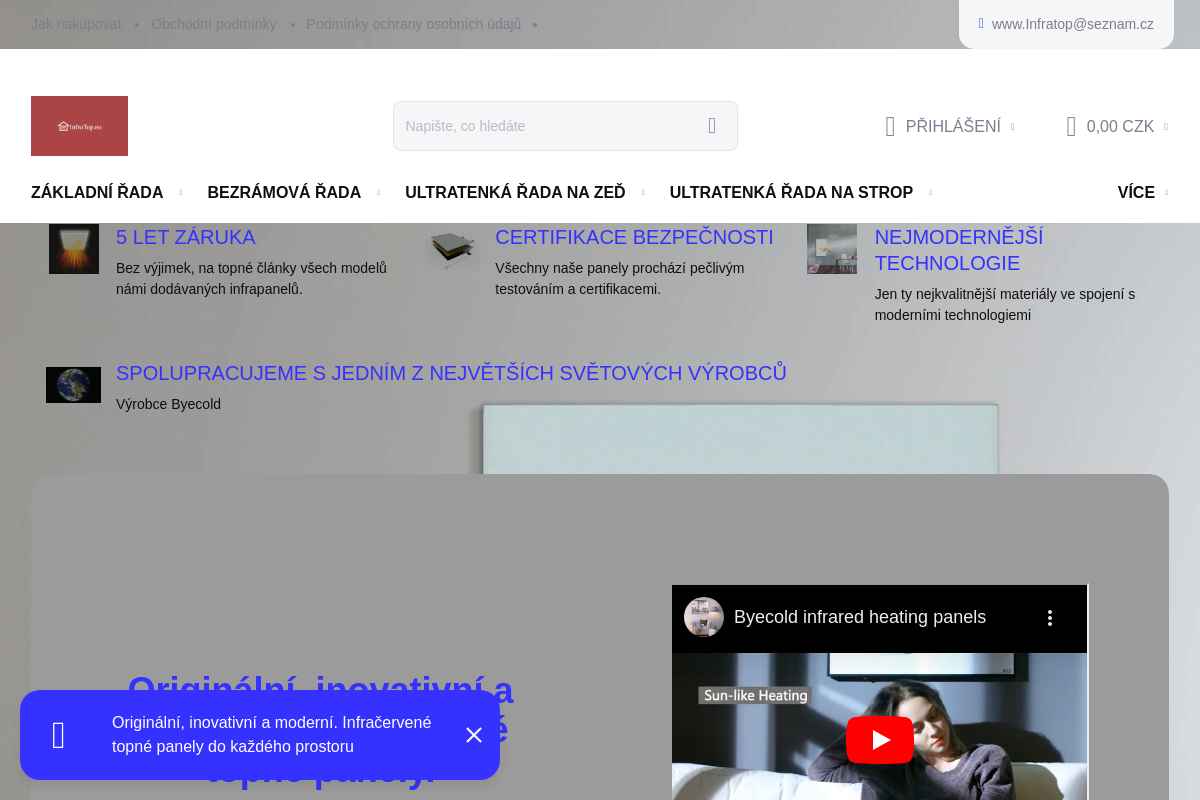Expand the VÍCE menu arrow

1166,192
